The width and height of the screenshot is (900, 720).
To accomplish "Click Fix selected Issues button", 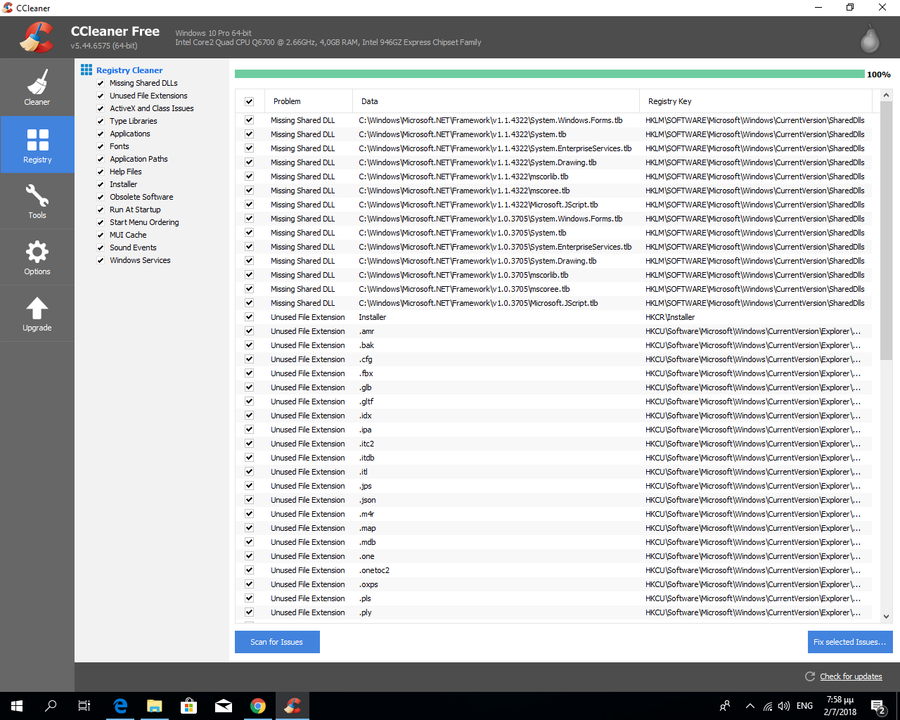I will click(x=850, y=642).
